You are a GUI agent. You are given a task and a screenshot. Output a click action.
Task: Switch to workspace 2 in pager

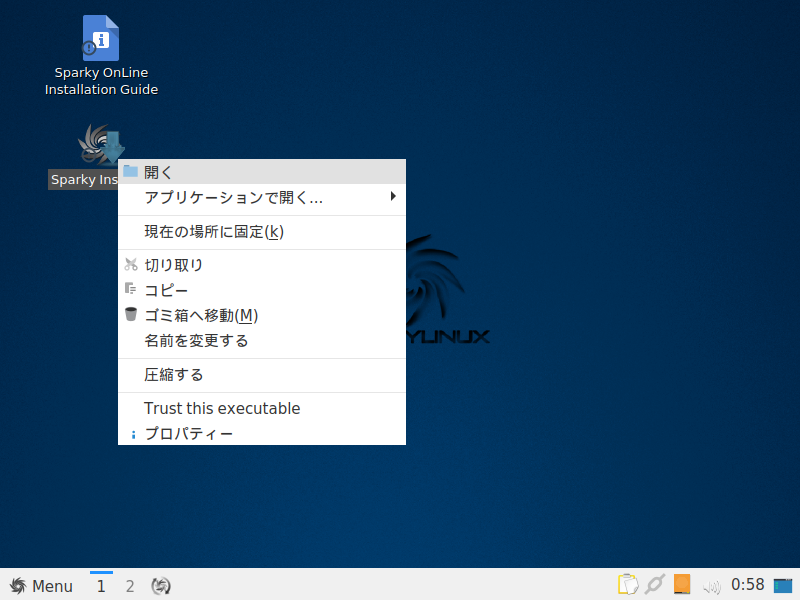click(130, 586)
